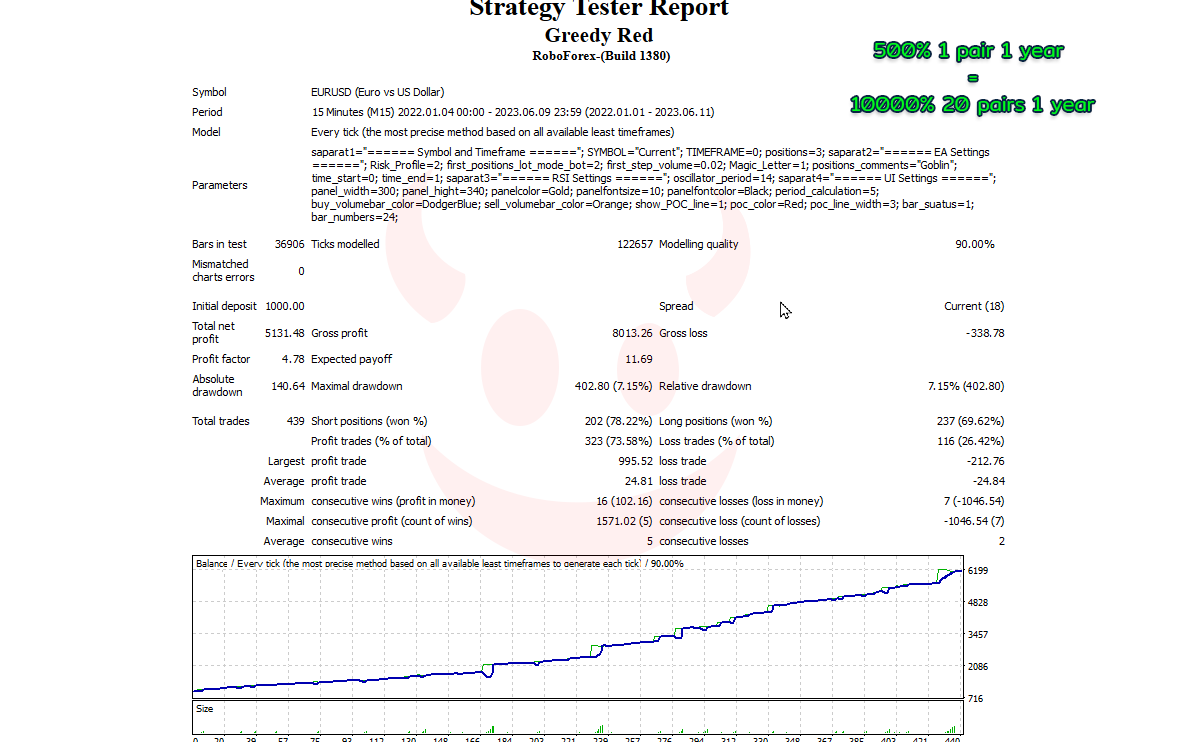The image size is (1200, 742).
Task: Click the profit factor value '4.78'
Action: point(294,359)
